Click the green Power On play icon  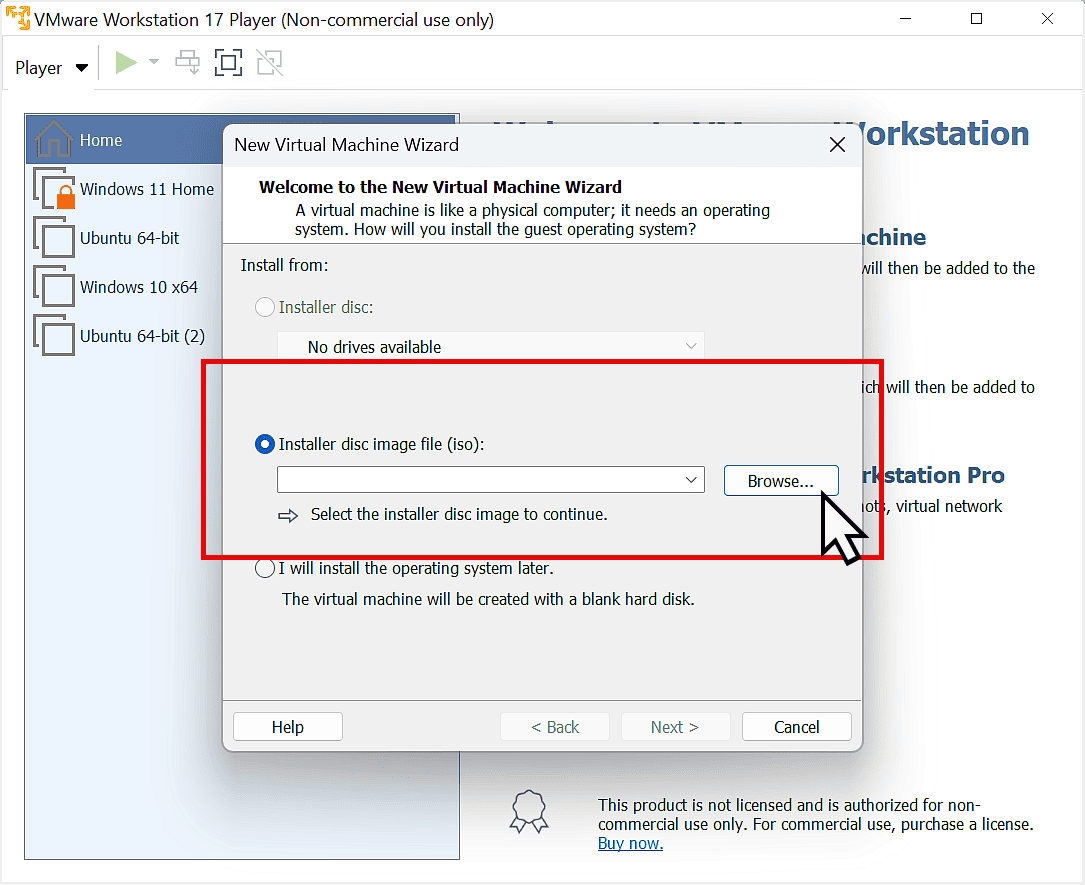click(126, 64)
